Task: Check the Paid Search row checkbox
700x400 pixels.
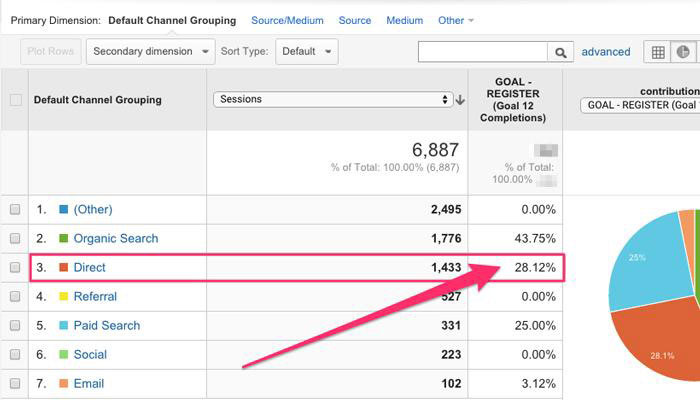Action: point(15,325)
